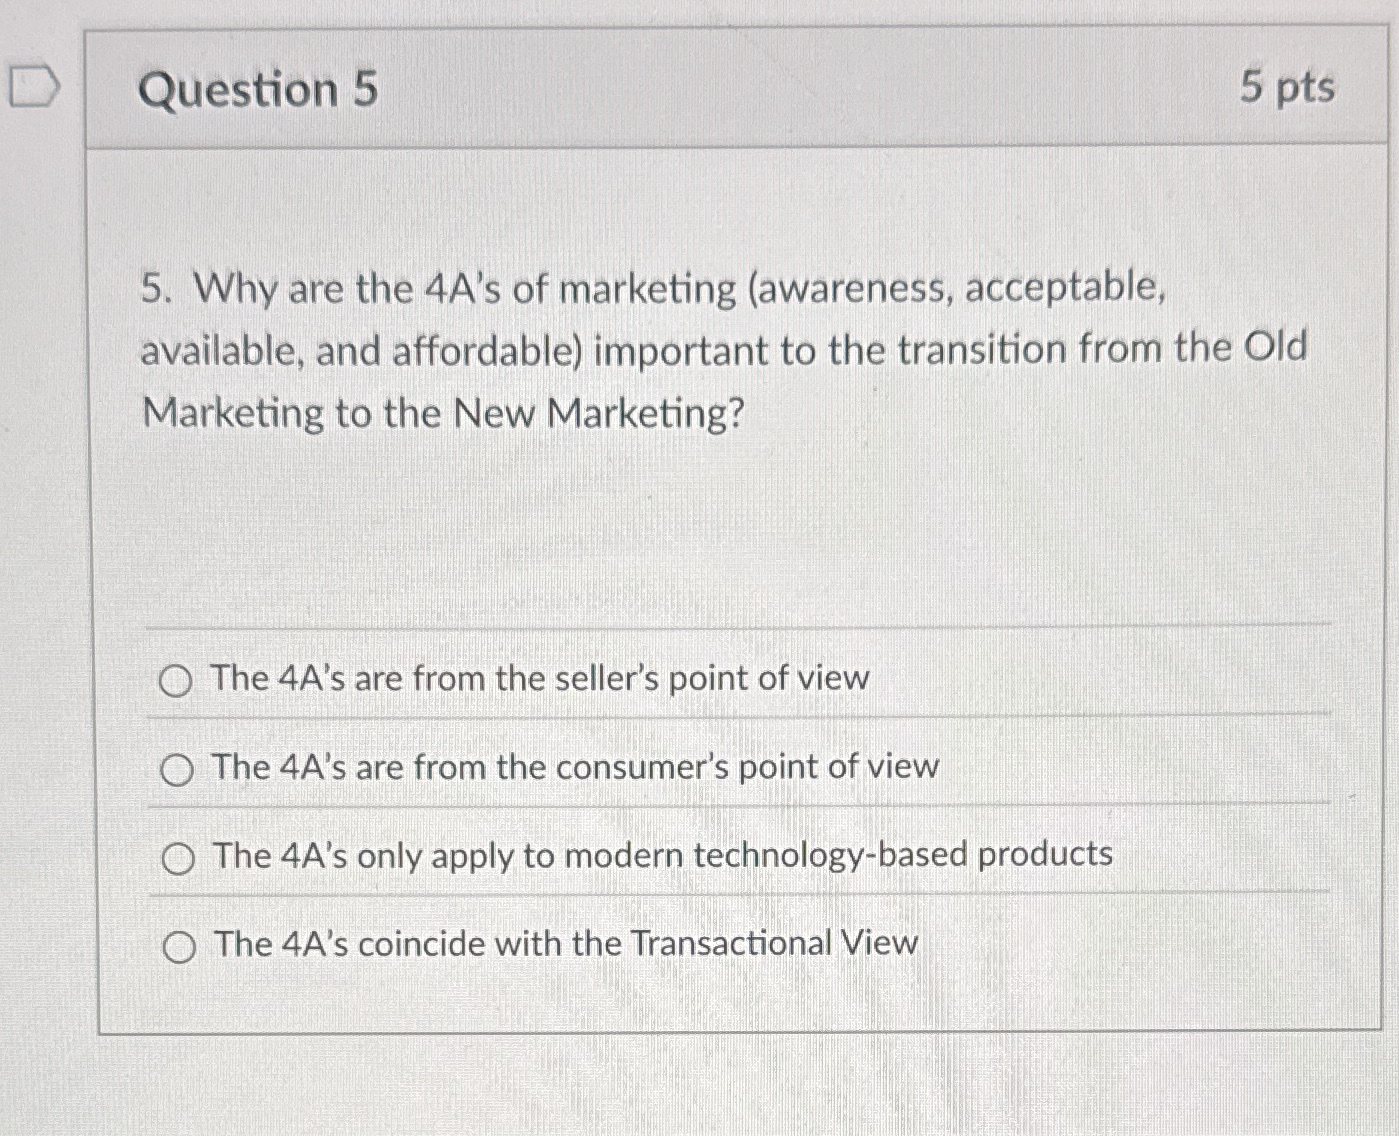The image size is (1399, 1136).
Task: Click the consumer's point of view answer text
Action: 570,767
